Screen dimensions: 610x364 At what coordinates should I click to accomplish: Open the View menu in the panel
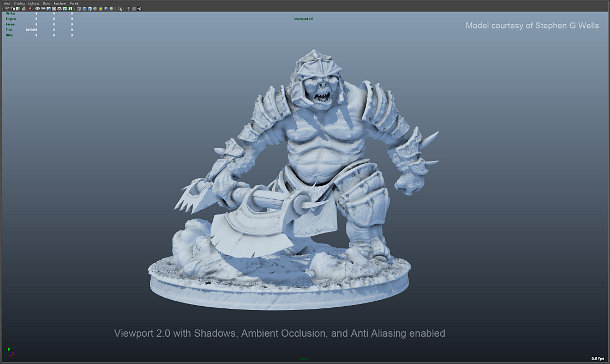7,4
